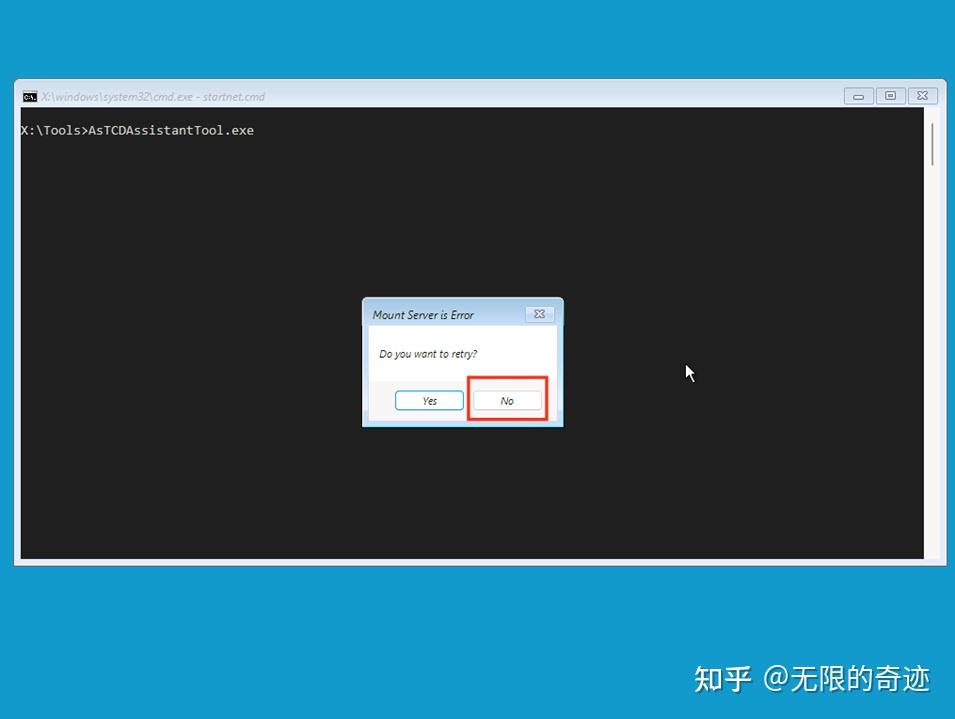
Task: Select the Mount Server is Error title bar
Action: (440, 313)
